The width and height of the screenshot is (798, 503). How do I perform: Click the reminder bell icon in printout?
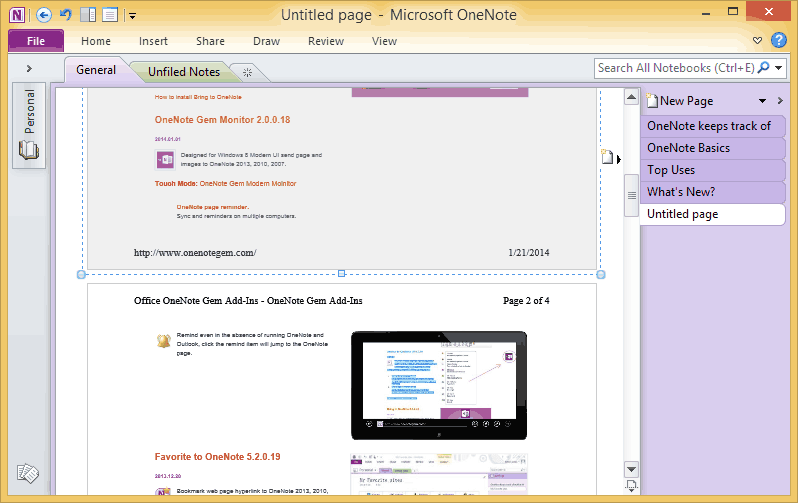tap(163, 341)
